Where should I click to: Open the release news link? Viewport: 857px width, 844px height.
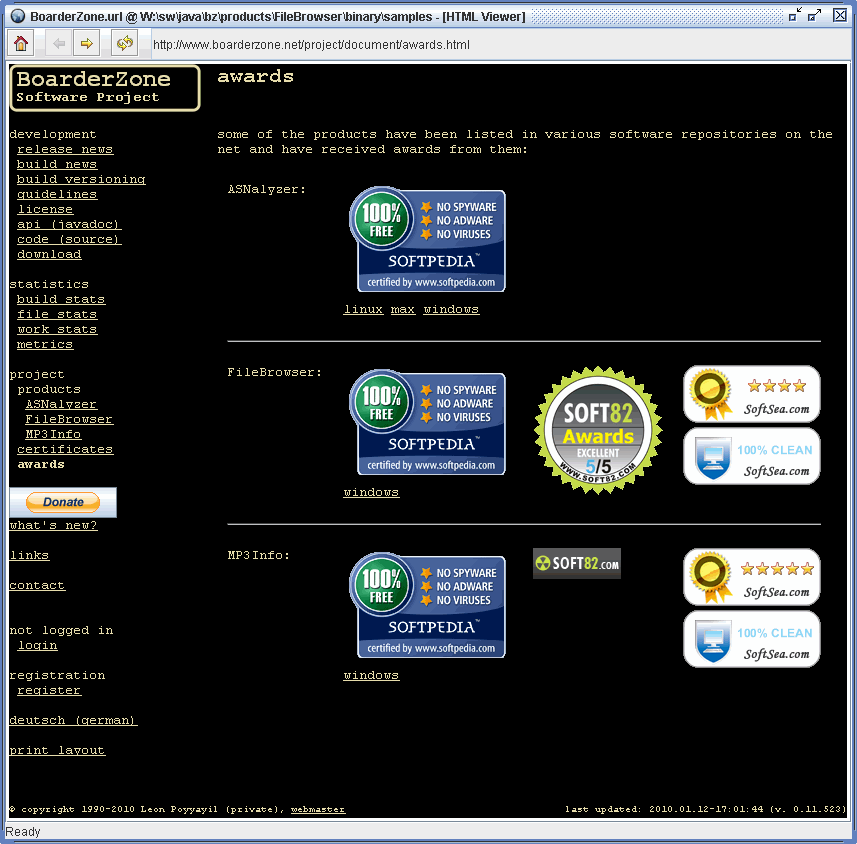(x=64, y=149)
